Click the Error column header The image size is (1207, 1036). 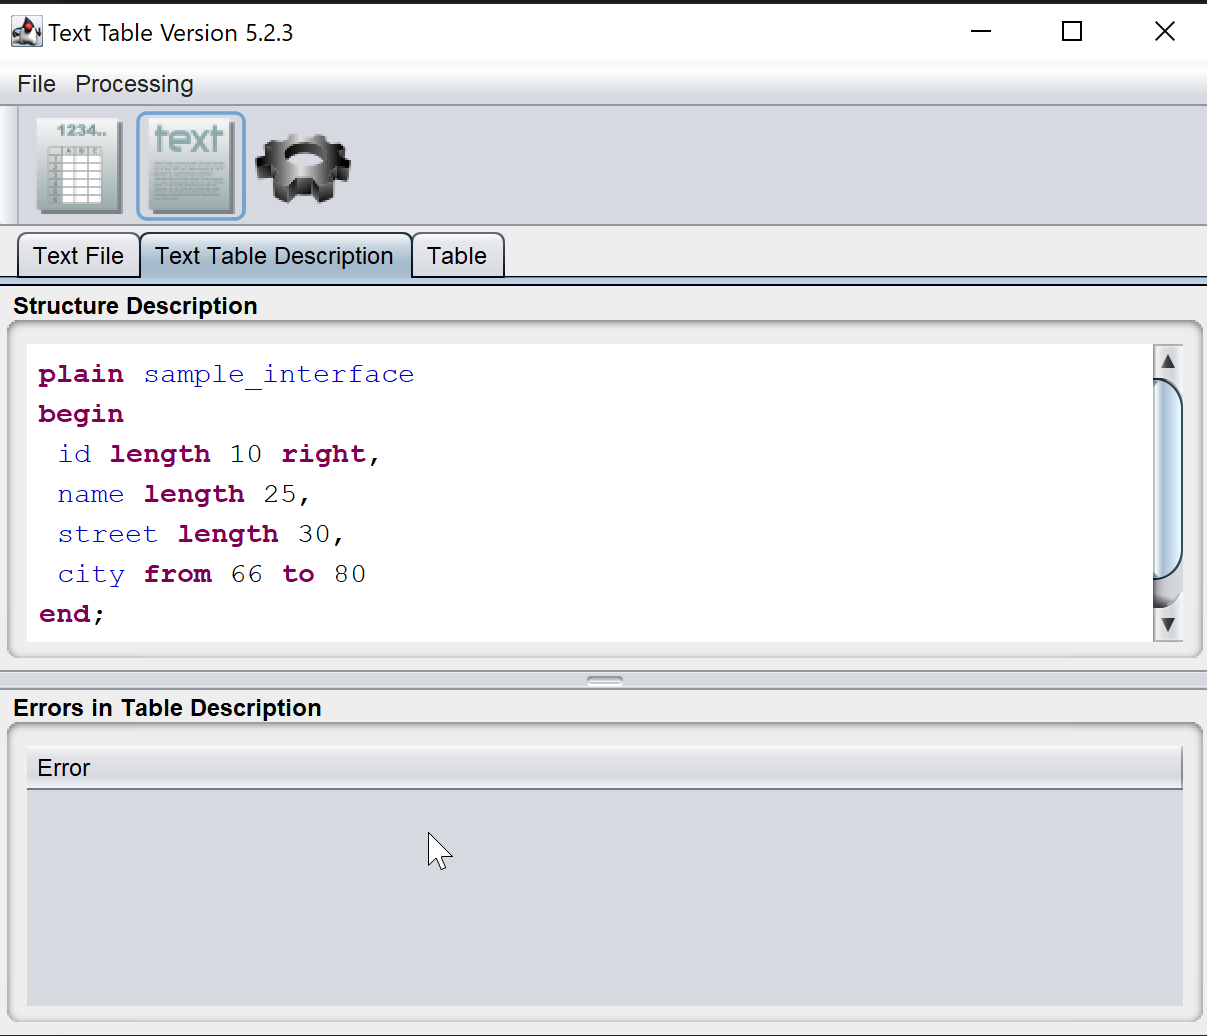pos(63,768)
